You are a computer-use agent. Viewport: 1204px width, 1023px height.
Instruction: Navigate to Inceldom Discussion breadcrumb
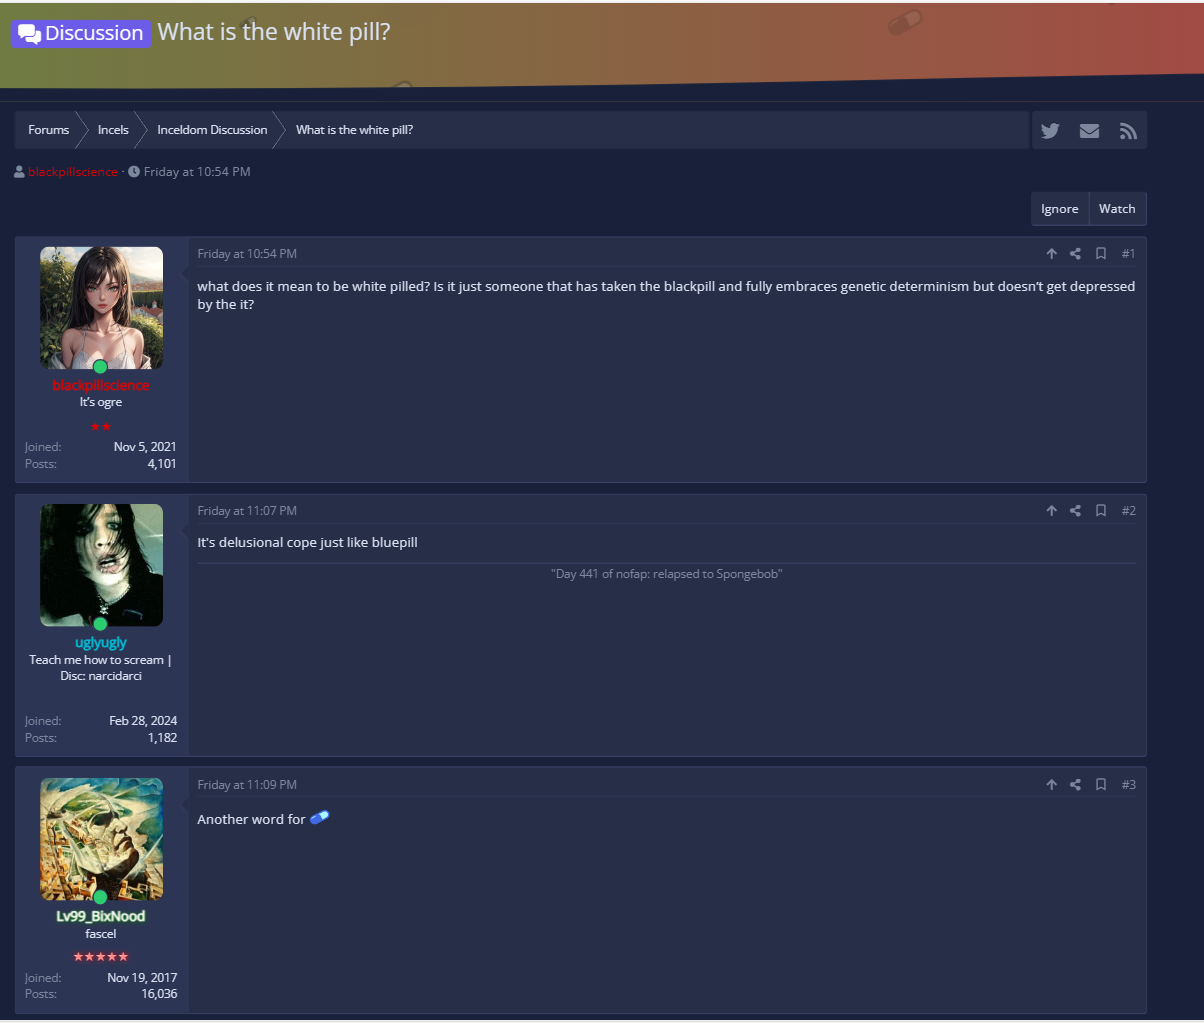tap(212, 130)
